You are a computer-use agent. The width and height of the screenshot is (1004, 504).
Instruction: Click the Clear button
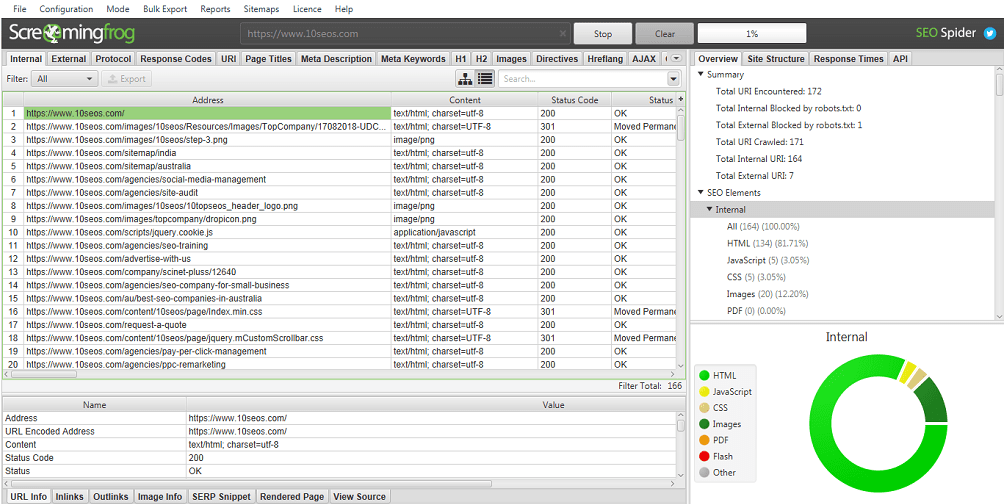click(665, 34)
